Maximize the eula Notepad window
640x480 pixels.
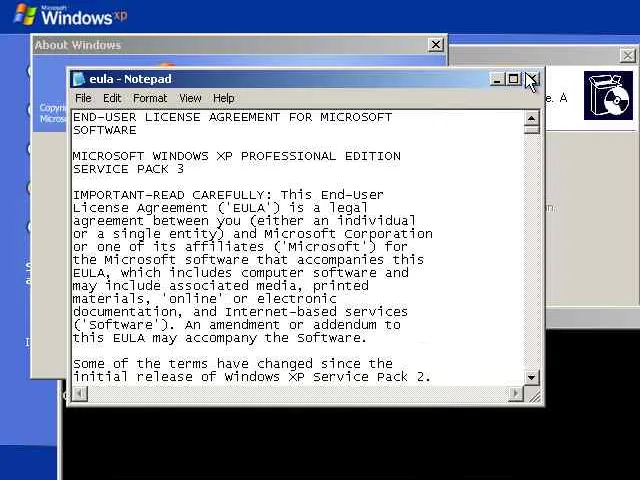pos(513,79)
